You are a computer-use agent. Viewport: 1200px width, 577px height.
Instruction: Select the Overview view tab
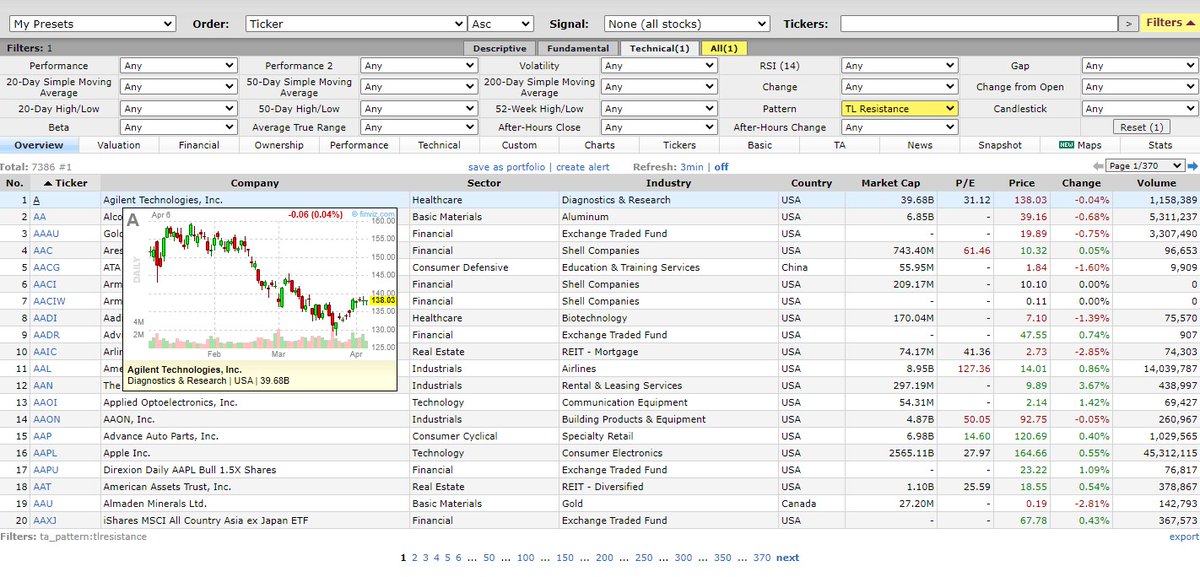(x=39, y=145)
